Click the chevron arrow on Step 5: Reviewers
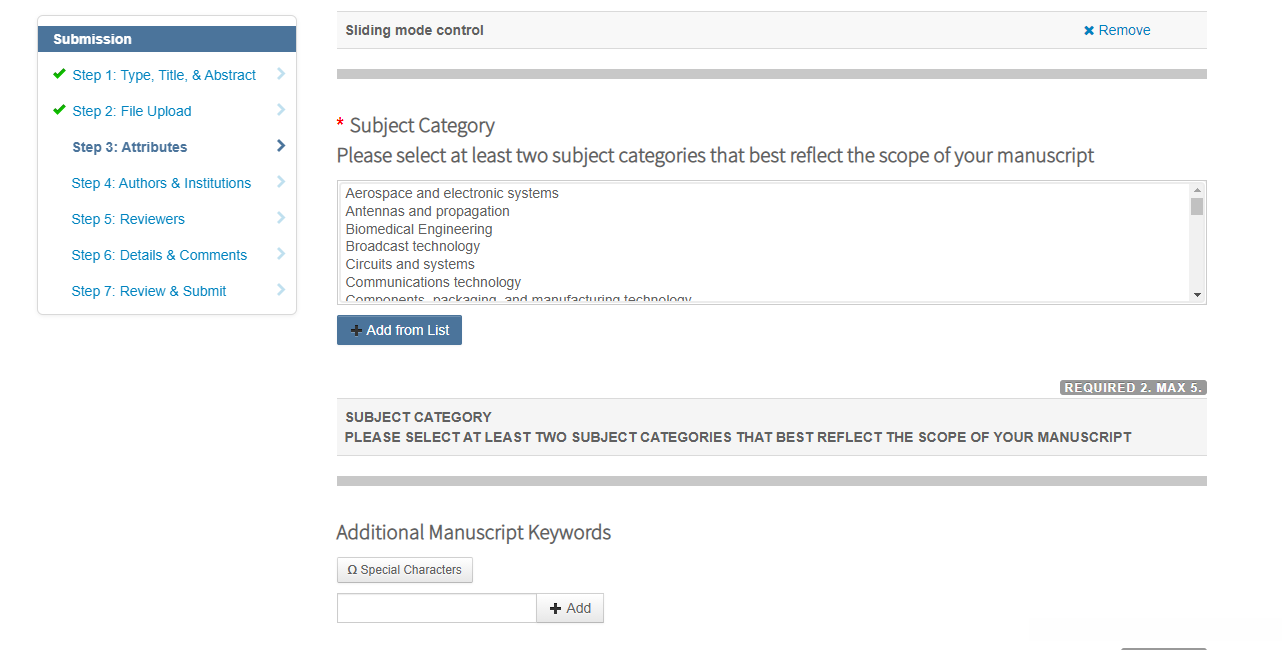 [x=281, y=218]
